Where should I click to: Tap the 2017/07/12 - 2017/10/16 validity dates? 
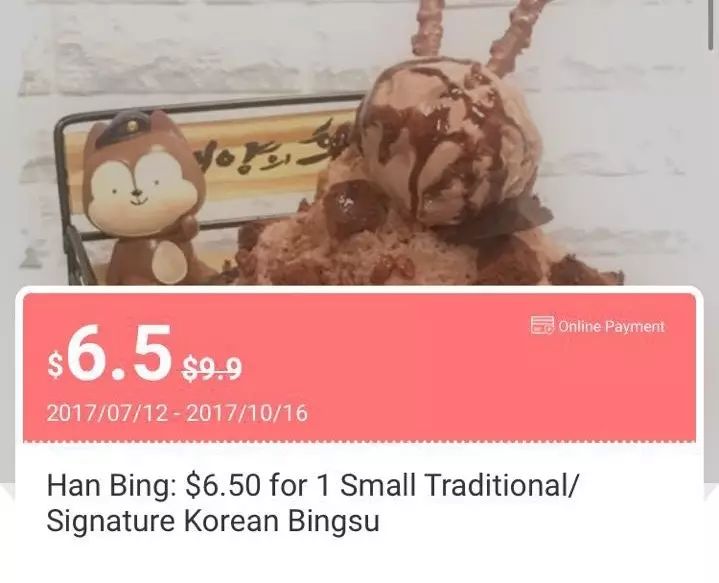(x=177, y=413)
